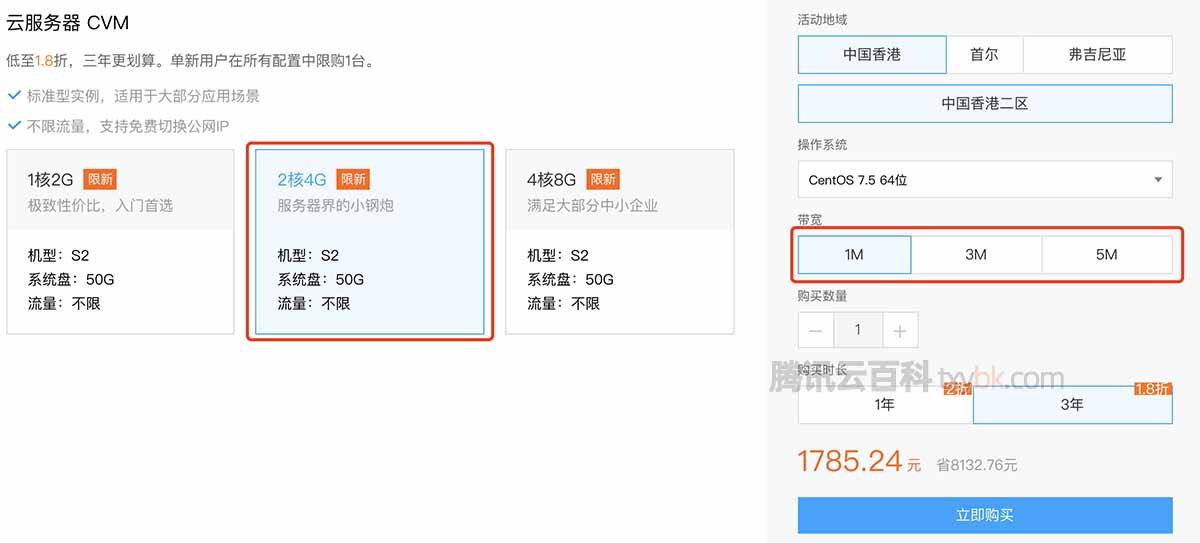Choose the 首尔 region

[984, 55]
